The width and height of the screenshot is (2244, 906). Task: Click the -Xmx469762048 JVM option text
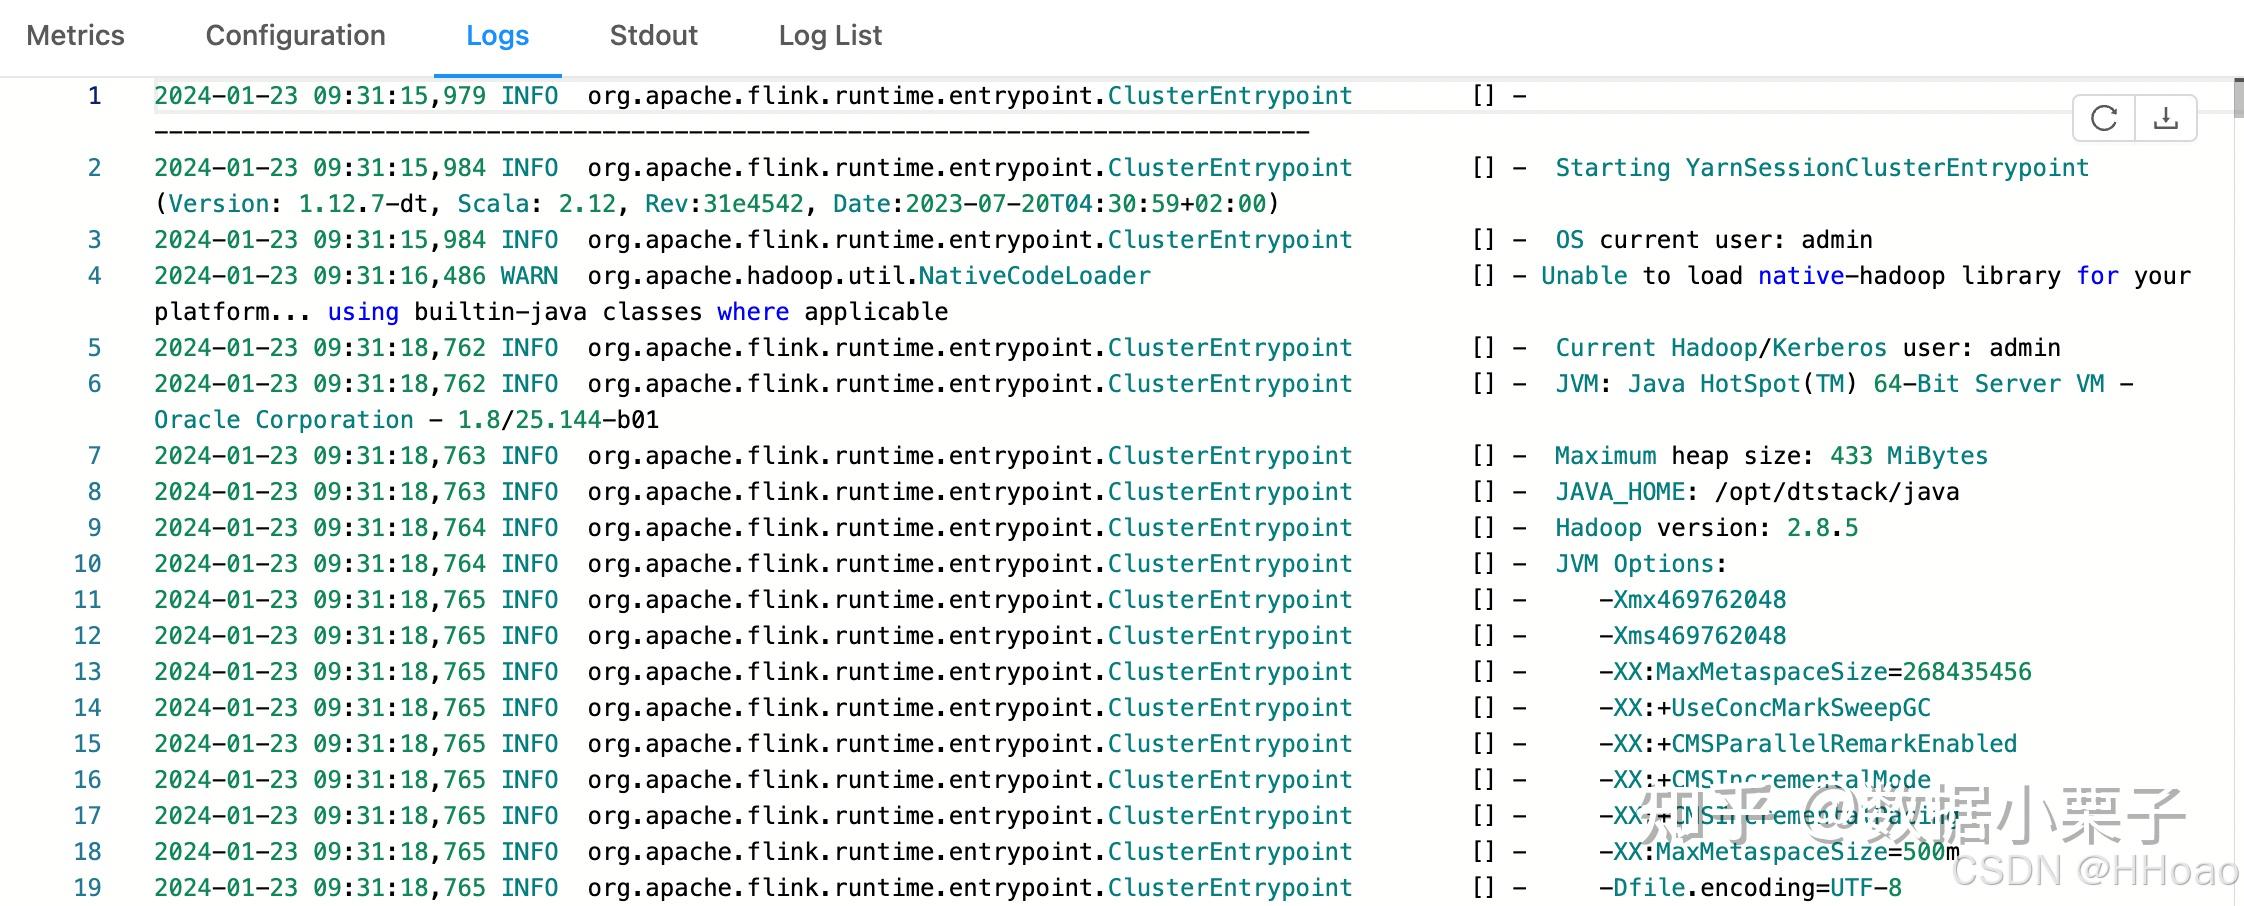click(1692, 600)
